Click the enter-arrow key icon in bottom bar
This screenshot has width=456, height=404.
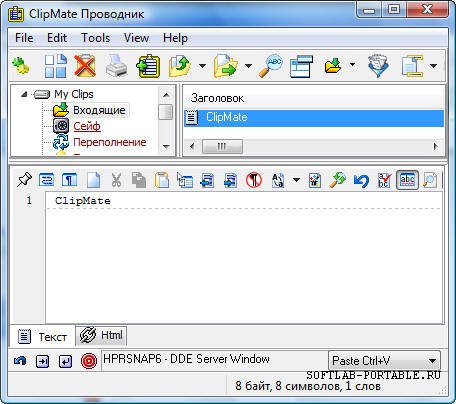tap(65, 361)
